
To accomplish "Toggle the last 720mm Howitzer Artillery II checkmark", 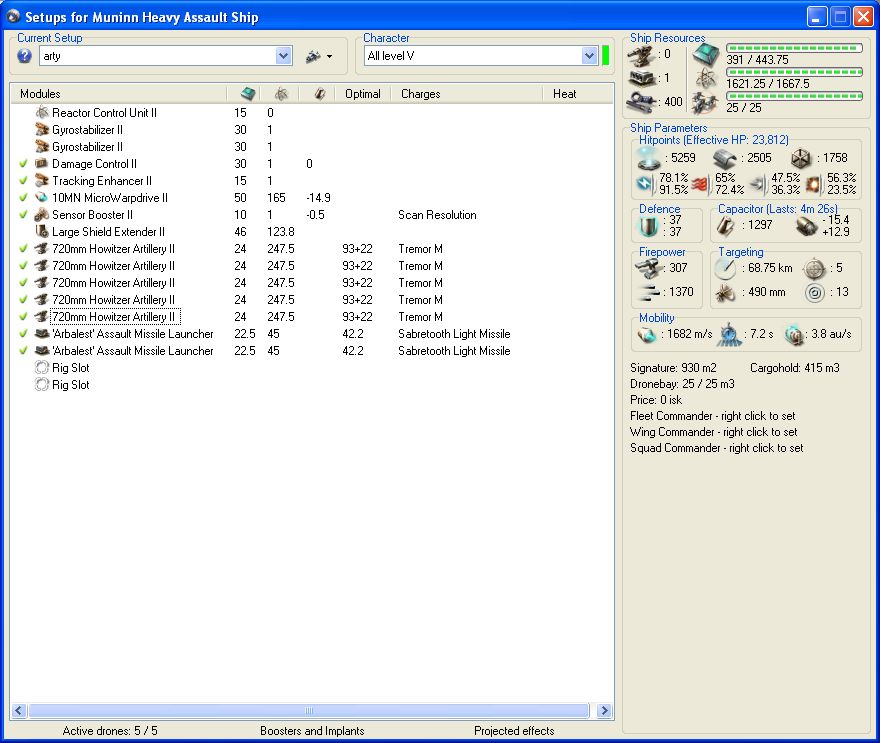I will pos(23,317).
